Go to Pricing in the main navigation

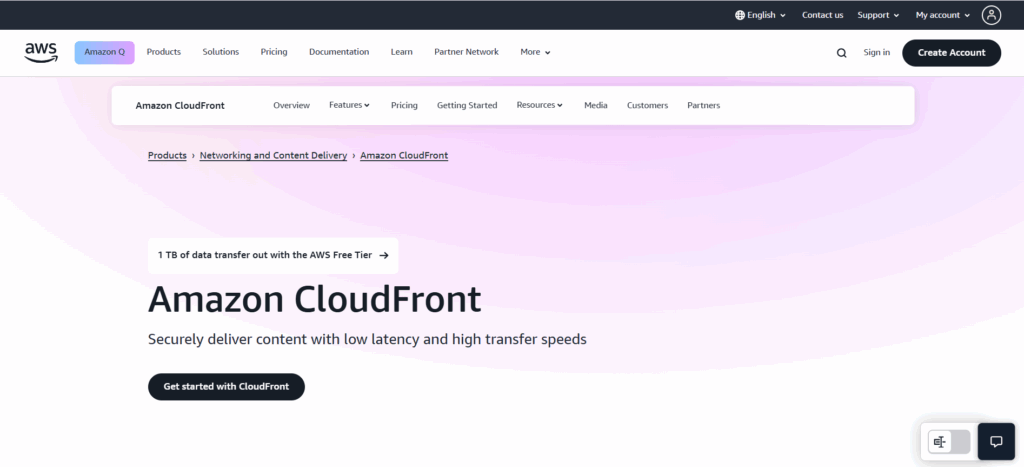[274, 52]
